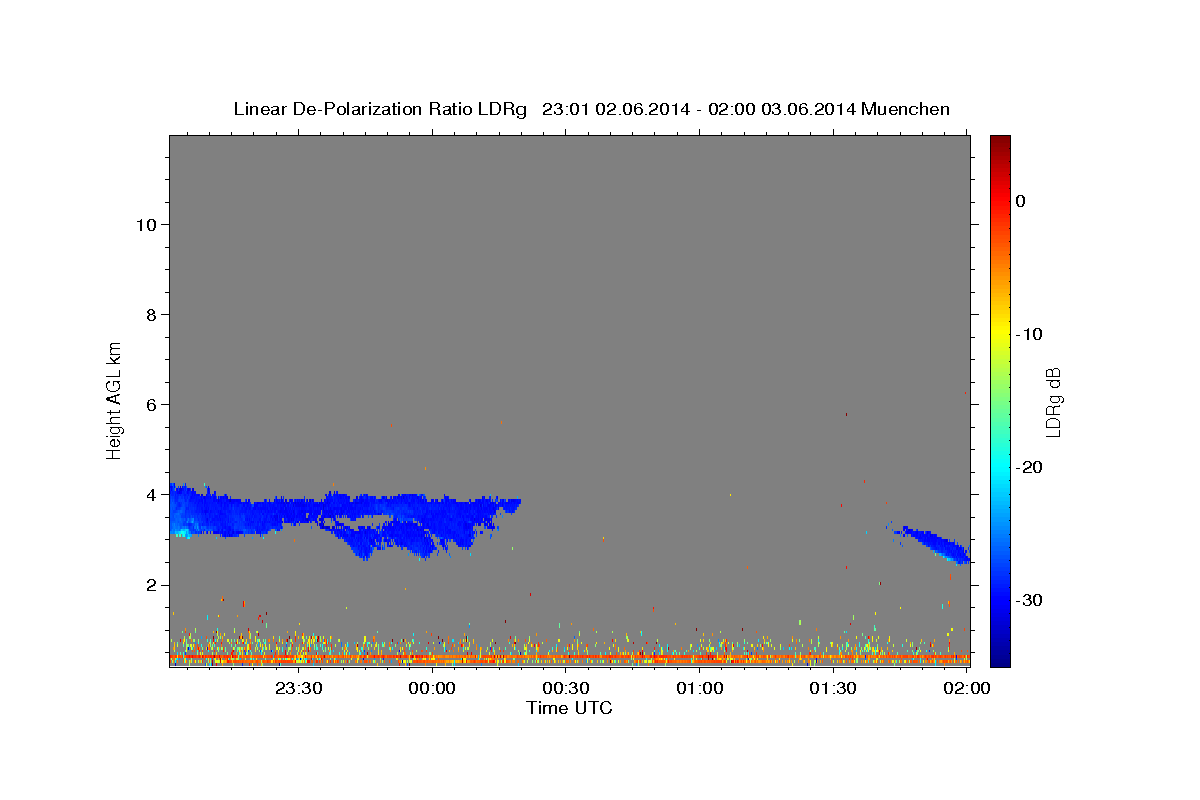The width and height of the screenshot is (1200, 800).
Task: Click the '01:00' time tick label
Action: tap(700, 688)
